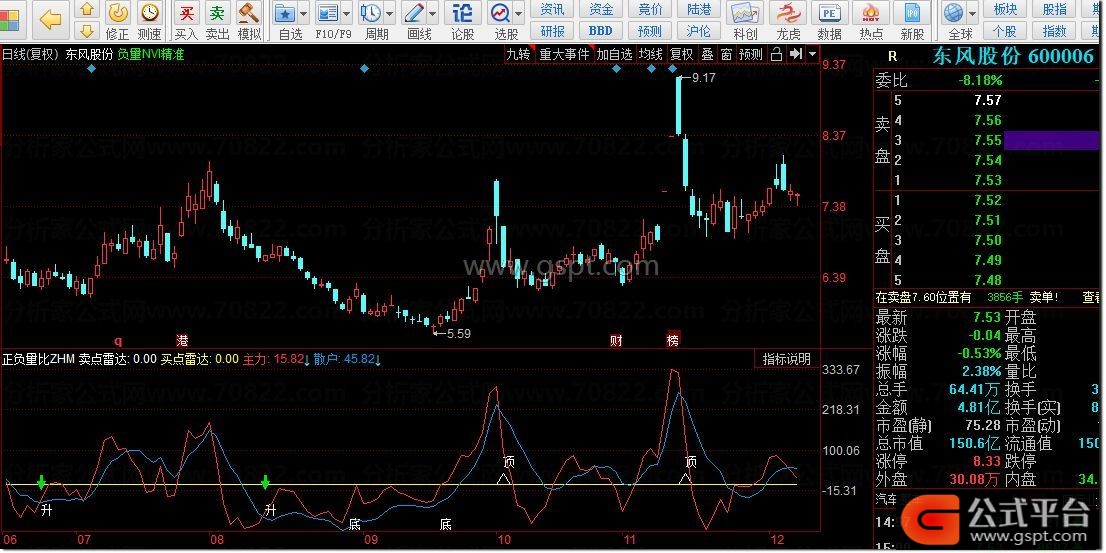Click the 榜 marker on the date axis

click(673, 341)
